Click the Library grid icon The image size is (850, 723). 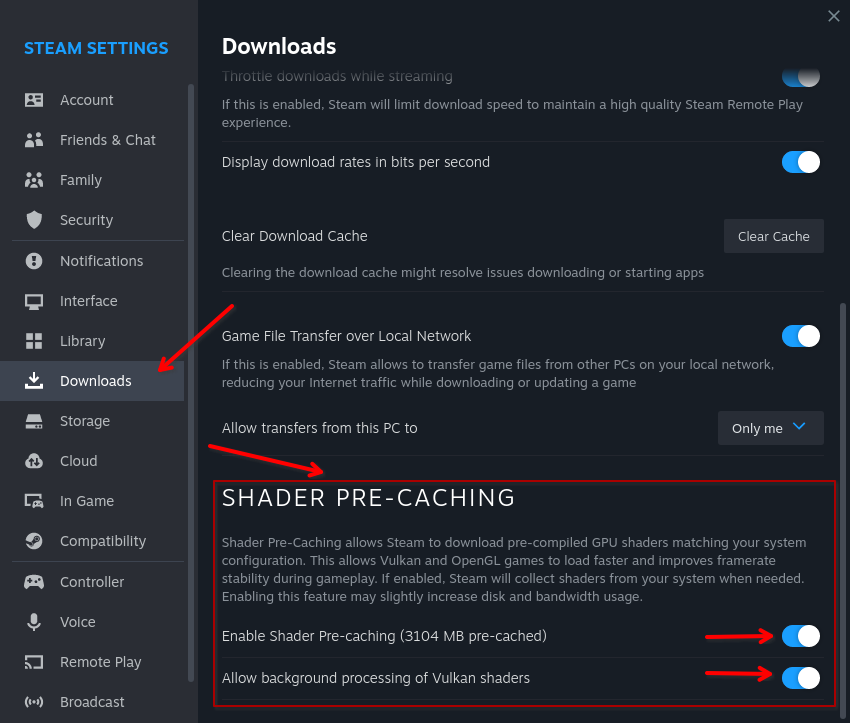pos(34,341)
